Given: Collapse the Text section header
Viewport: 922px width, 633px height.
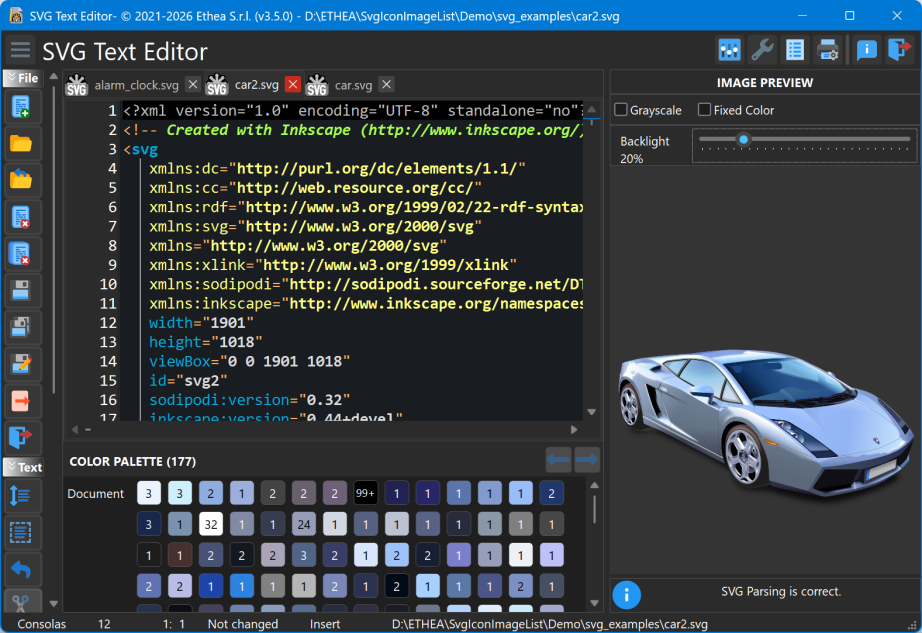Looking at the screenshot, I should click(x=22, y=467).
